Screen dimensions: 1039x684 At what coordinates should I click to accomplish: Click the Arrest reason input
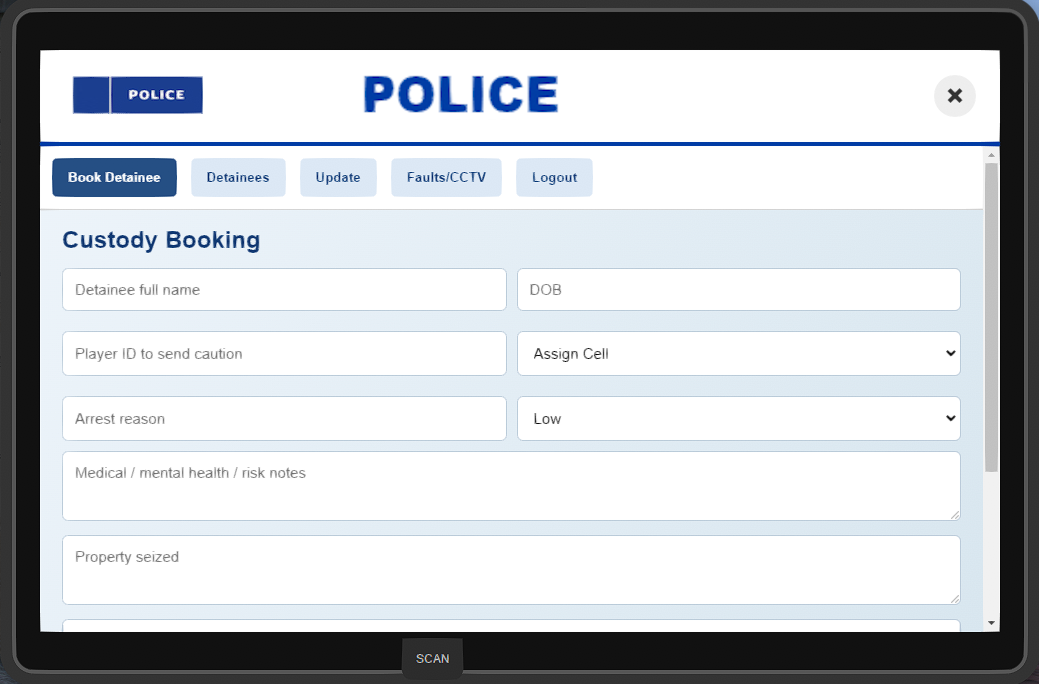(284, 419)
